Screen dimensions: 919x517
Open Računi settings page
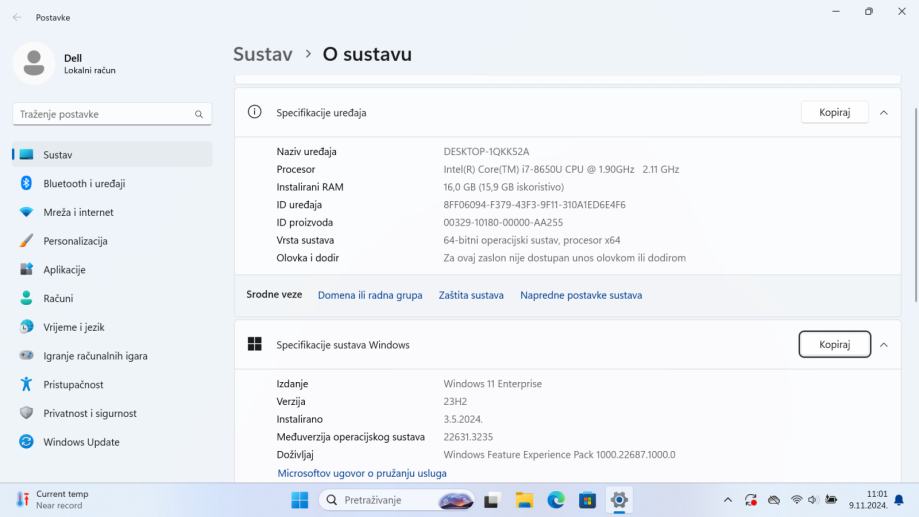pyautogui.click(x=112, y=298)
